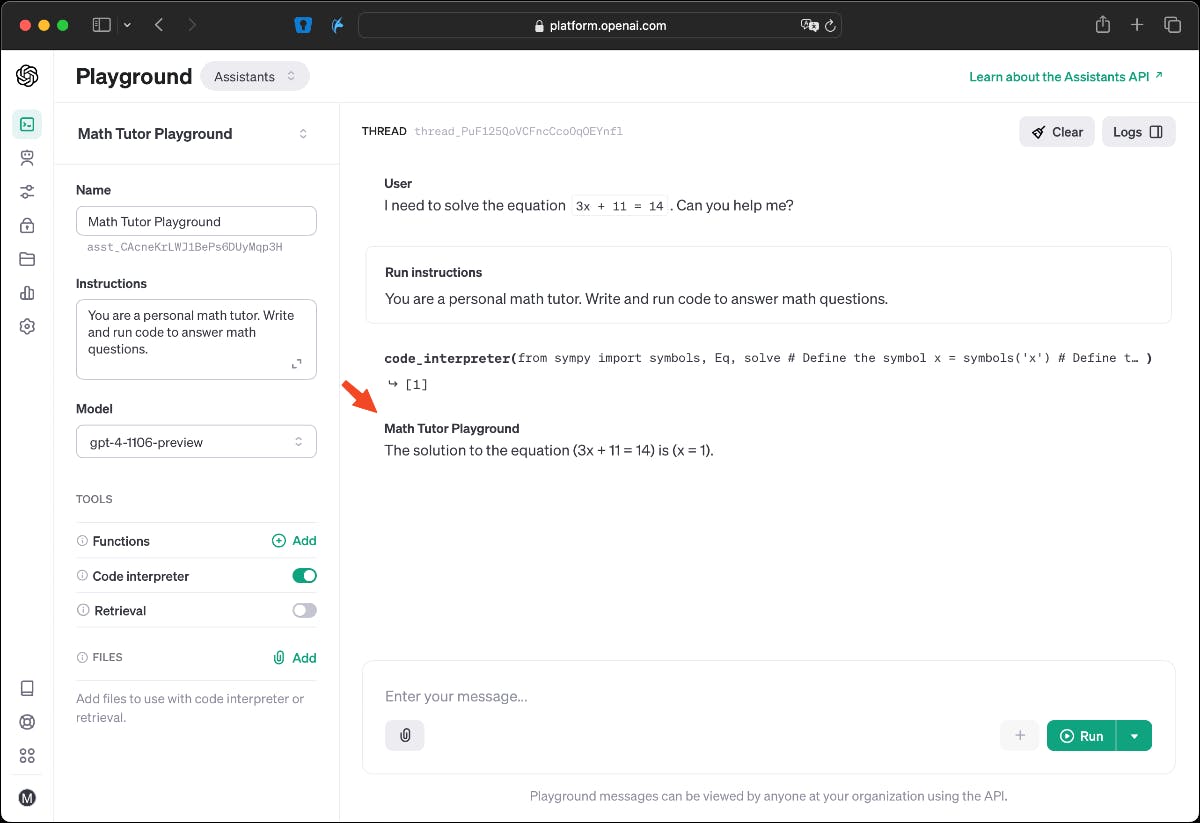Open the Settings gear sidebar icon
This screenshot has width=1200, height=823.
tap(27, 327)
